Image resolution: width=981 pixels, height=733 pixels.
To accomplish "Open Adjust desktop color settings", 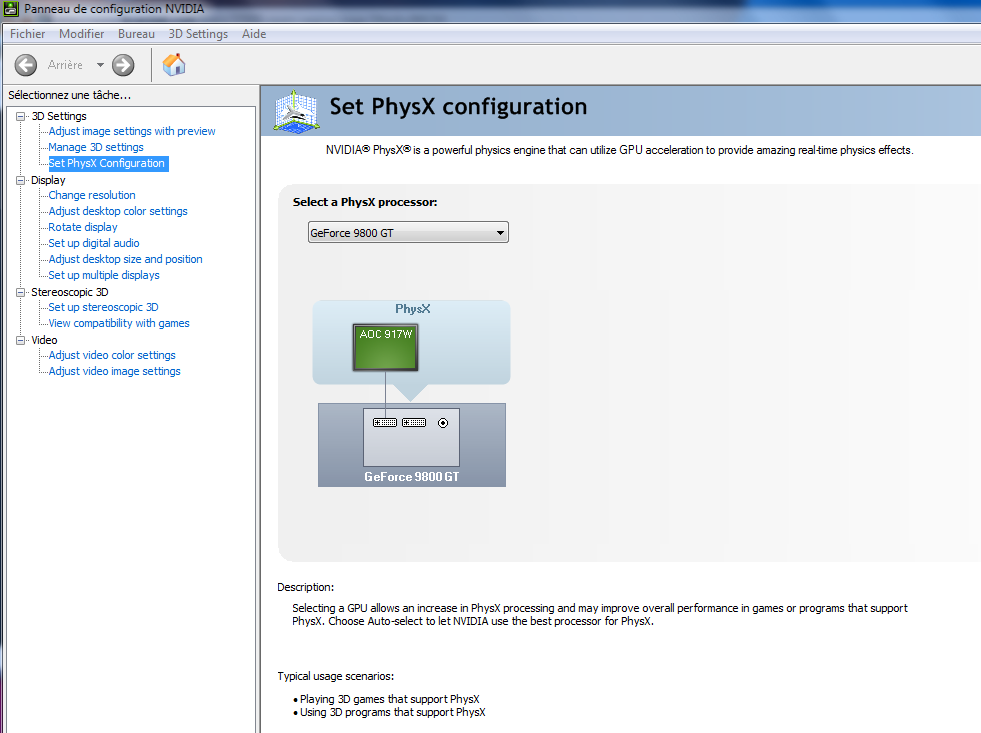I will (x=118, y=211).
